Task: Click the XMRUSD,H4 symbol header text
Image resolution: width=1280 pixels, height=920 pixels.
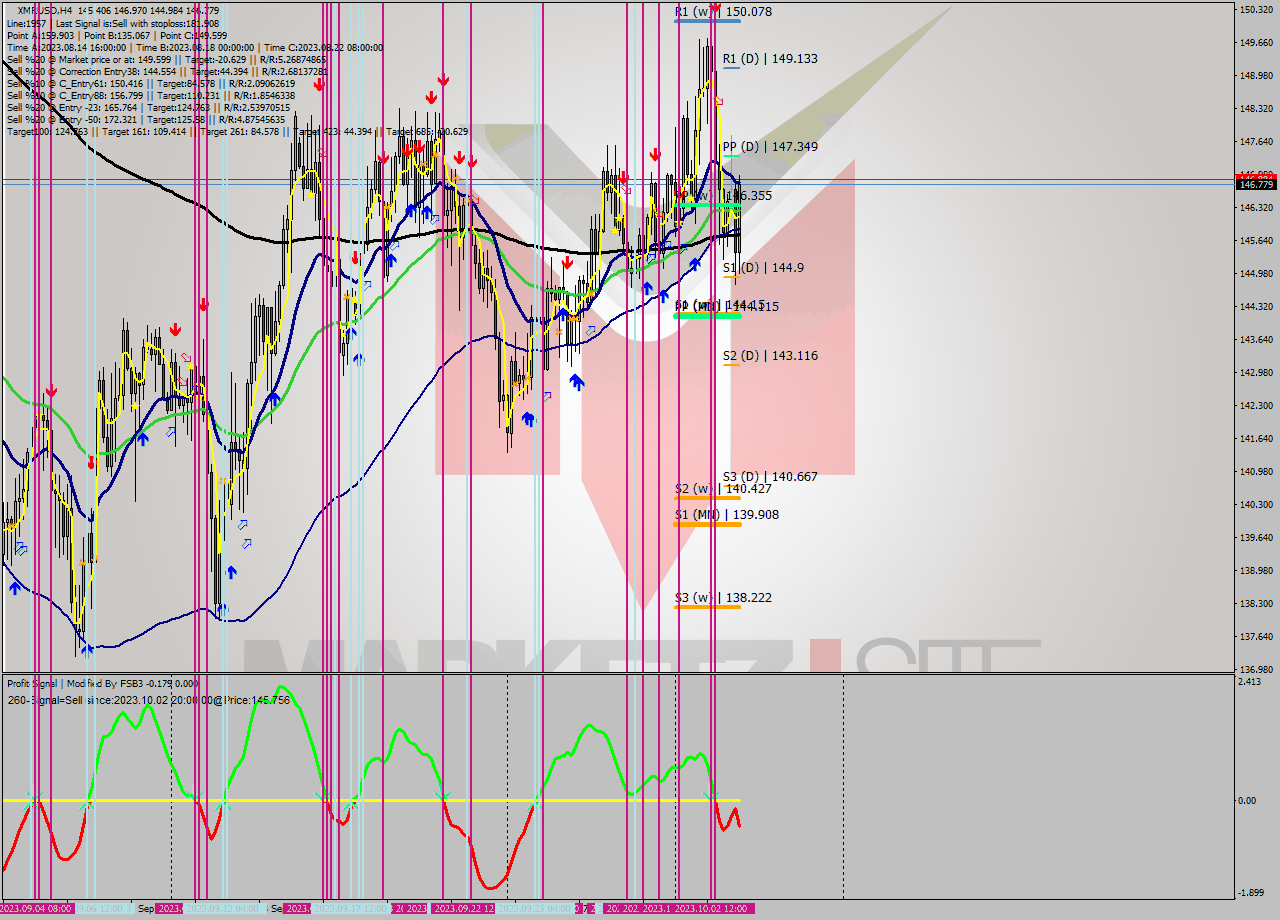Action: click(x=118, y=11)
